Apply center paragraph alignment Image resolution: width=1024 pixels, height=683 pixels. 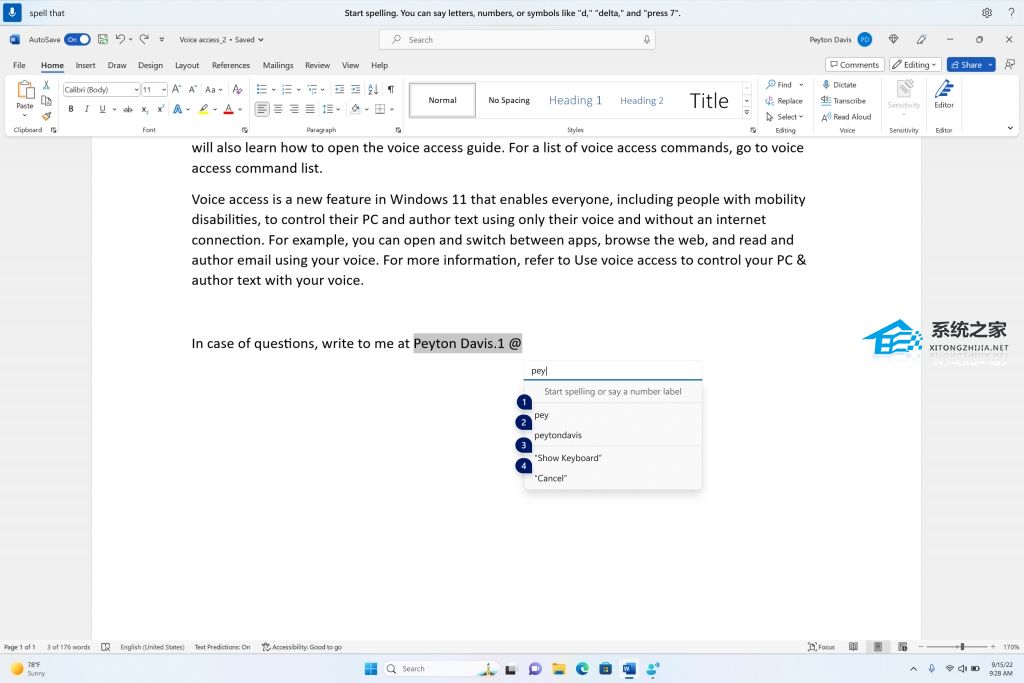(x=277, y=109)
